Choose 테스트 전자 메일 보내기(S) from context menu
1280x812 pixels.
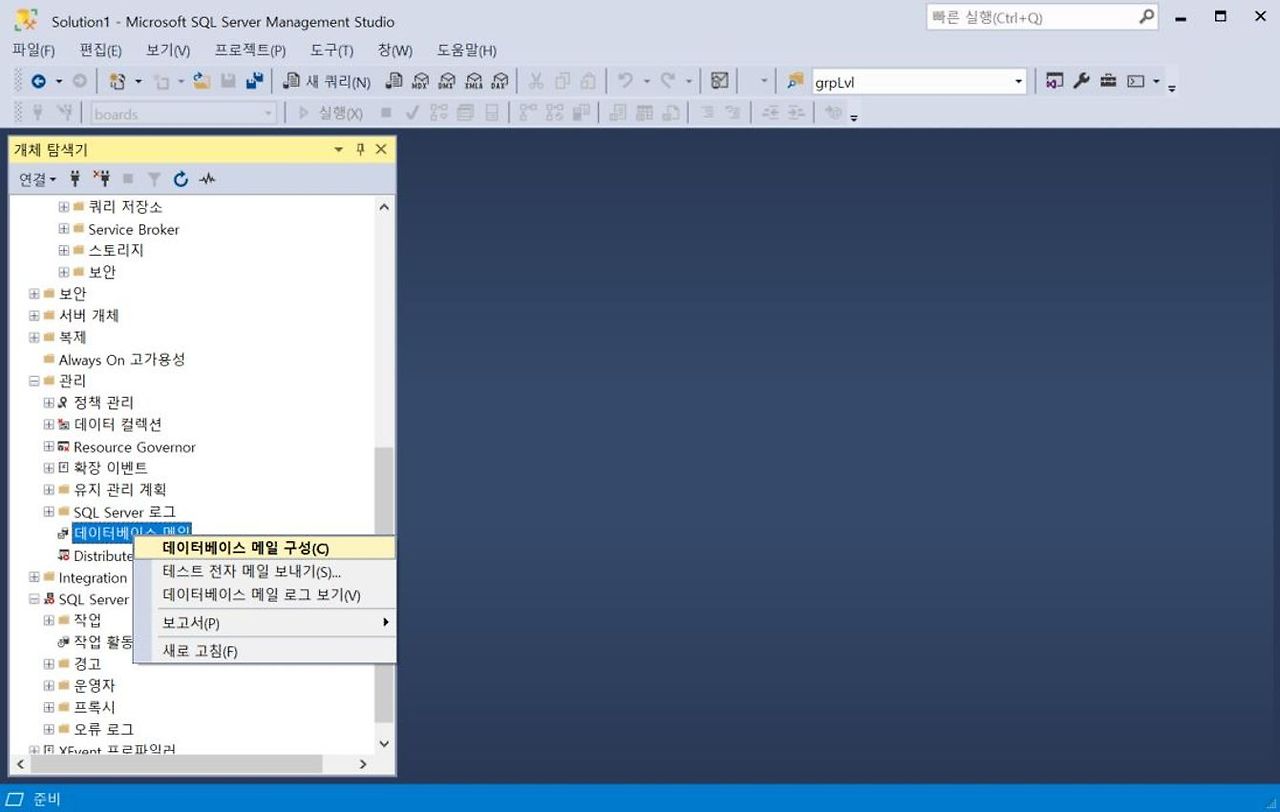(x=265, y=572)
